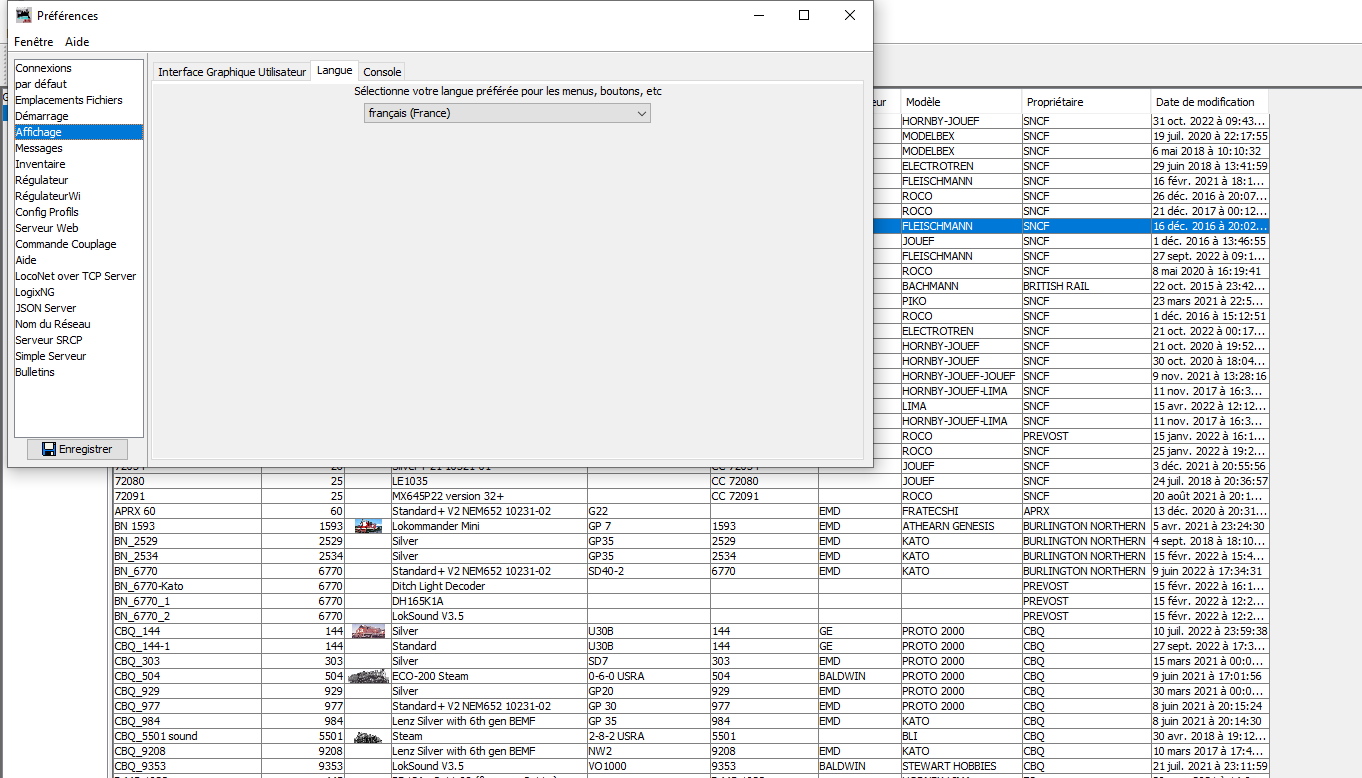Open the locomotive image in the CBQ_144 row
Image resolution: width=1362 pixels, height=778 pixels.
368,631
